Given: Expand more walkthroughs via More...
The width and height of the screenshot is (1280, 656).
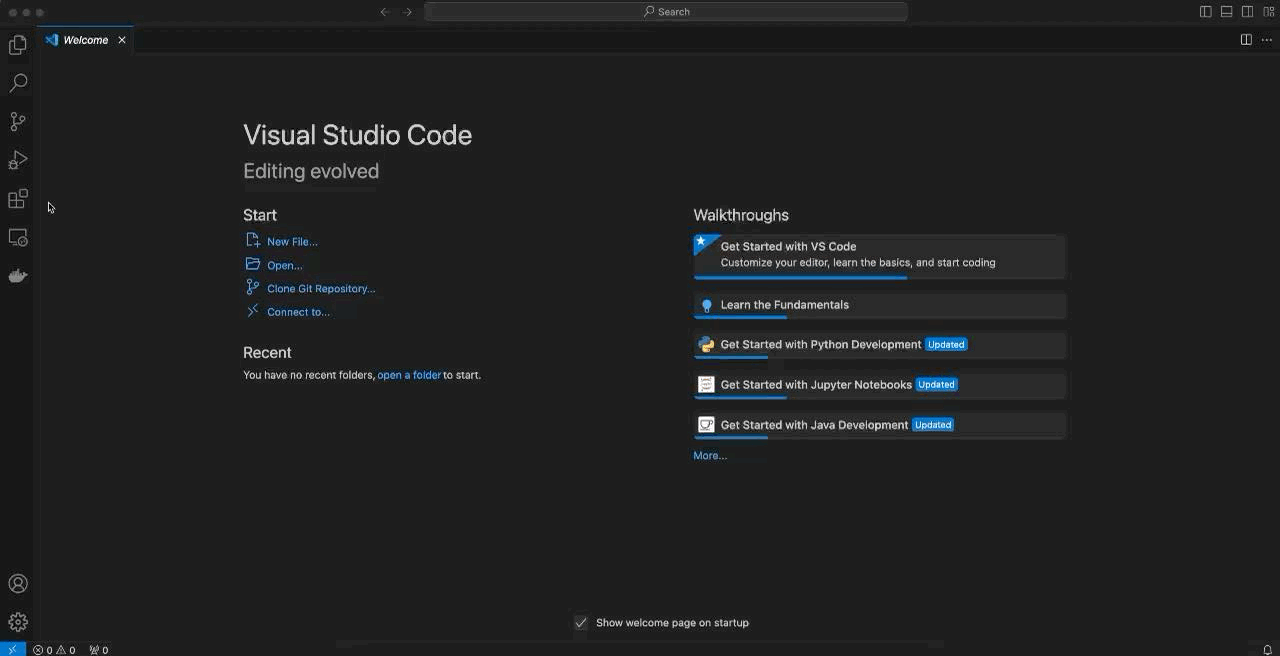Looking at the screenshot, I should [x=709, y=455].
